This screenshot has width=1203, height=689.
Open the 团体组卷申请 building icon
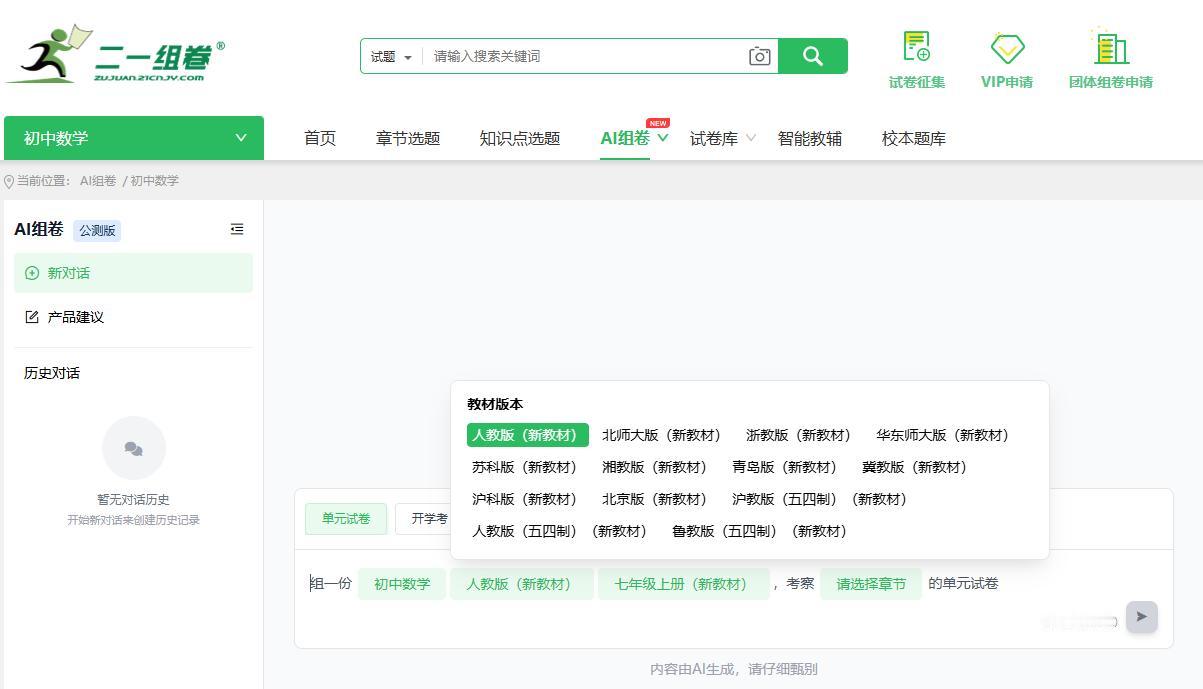pos(1110,46)
